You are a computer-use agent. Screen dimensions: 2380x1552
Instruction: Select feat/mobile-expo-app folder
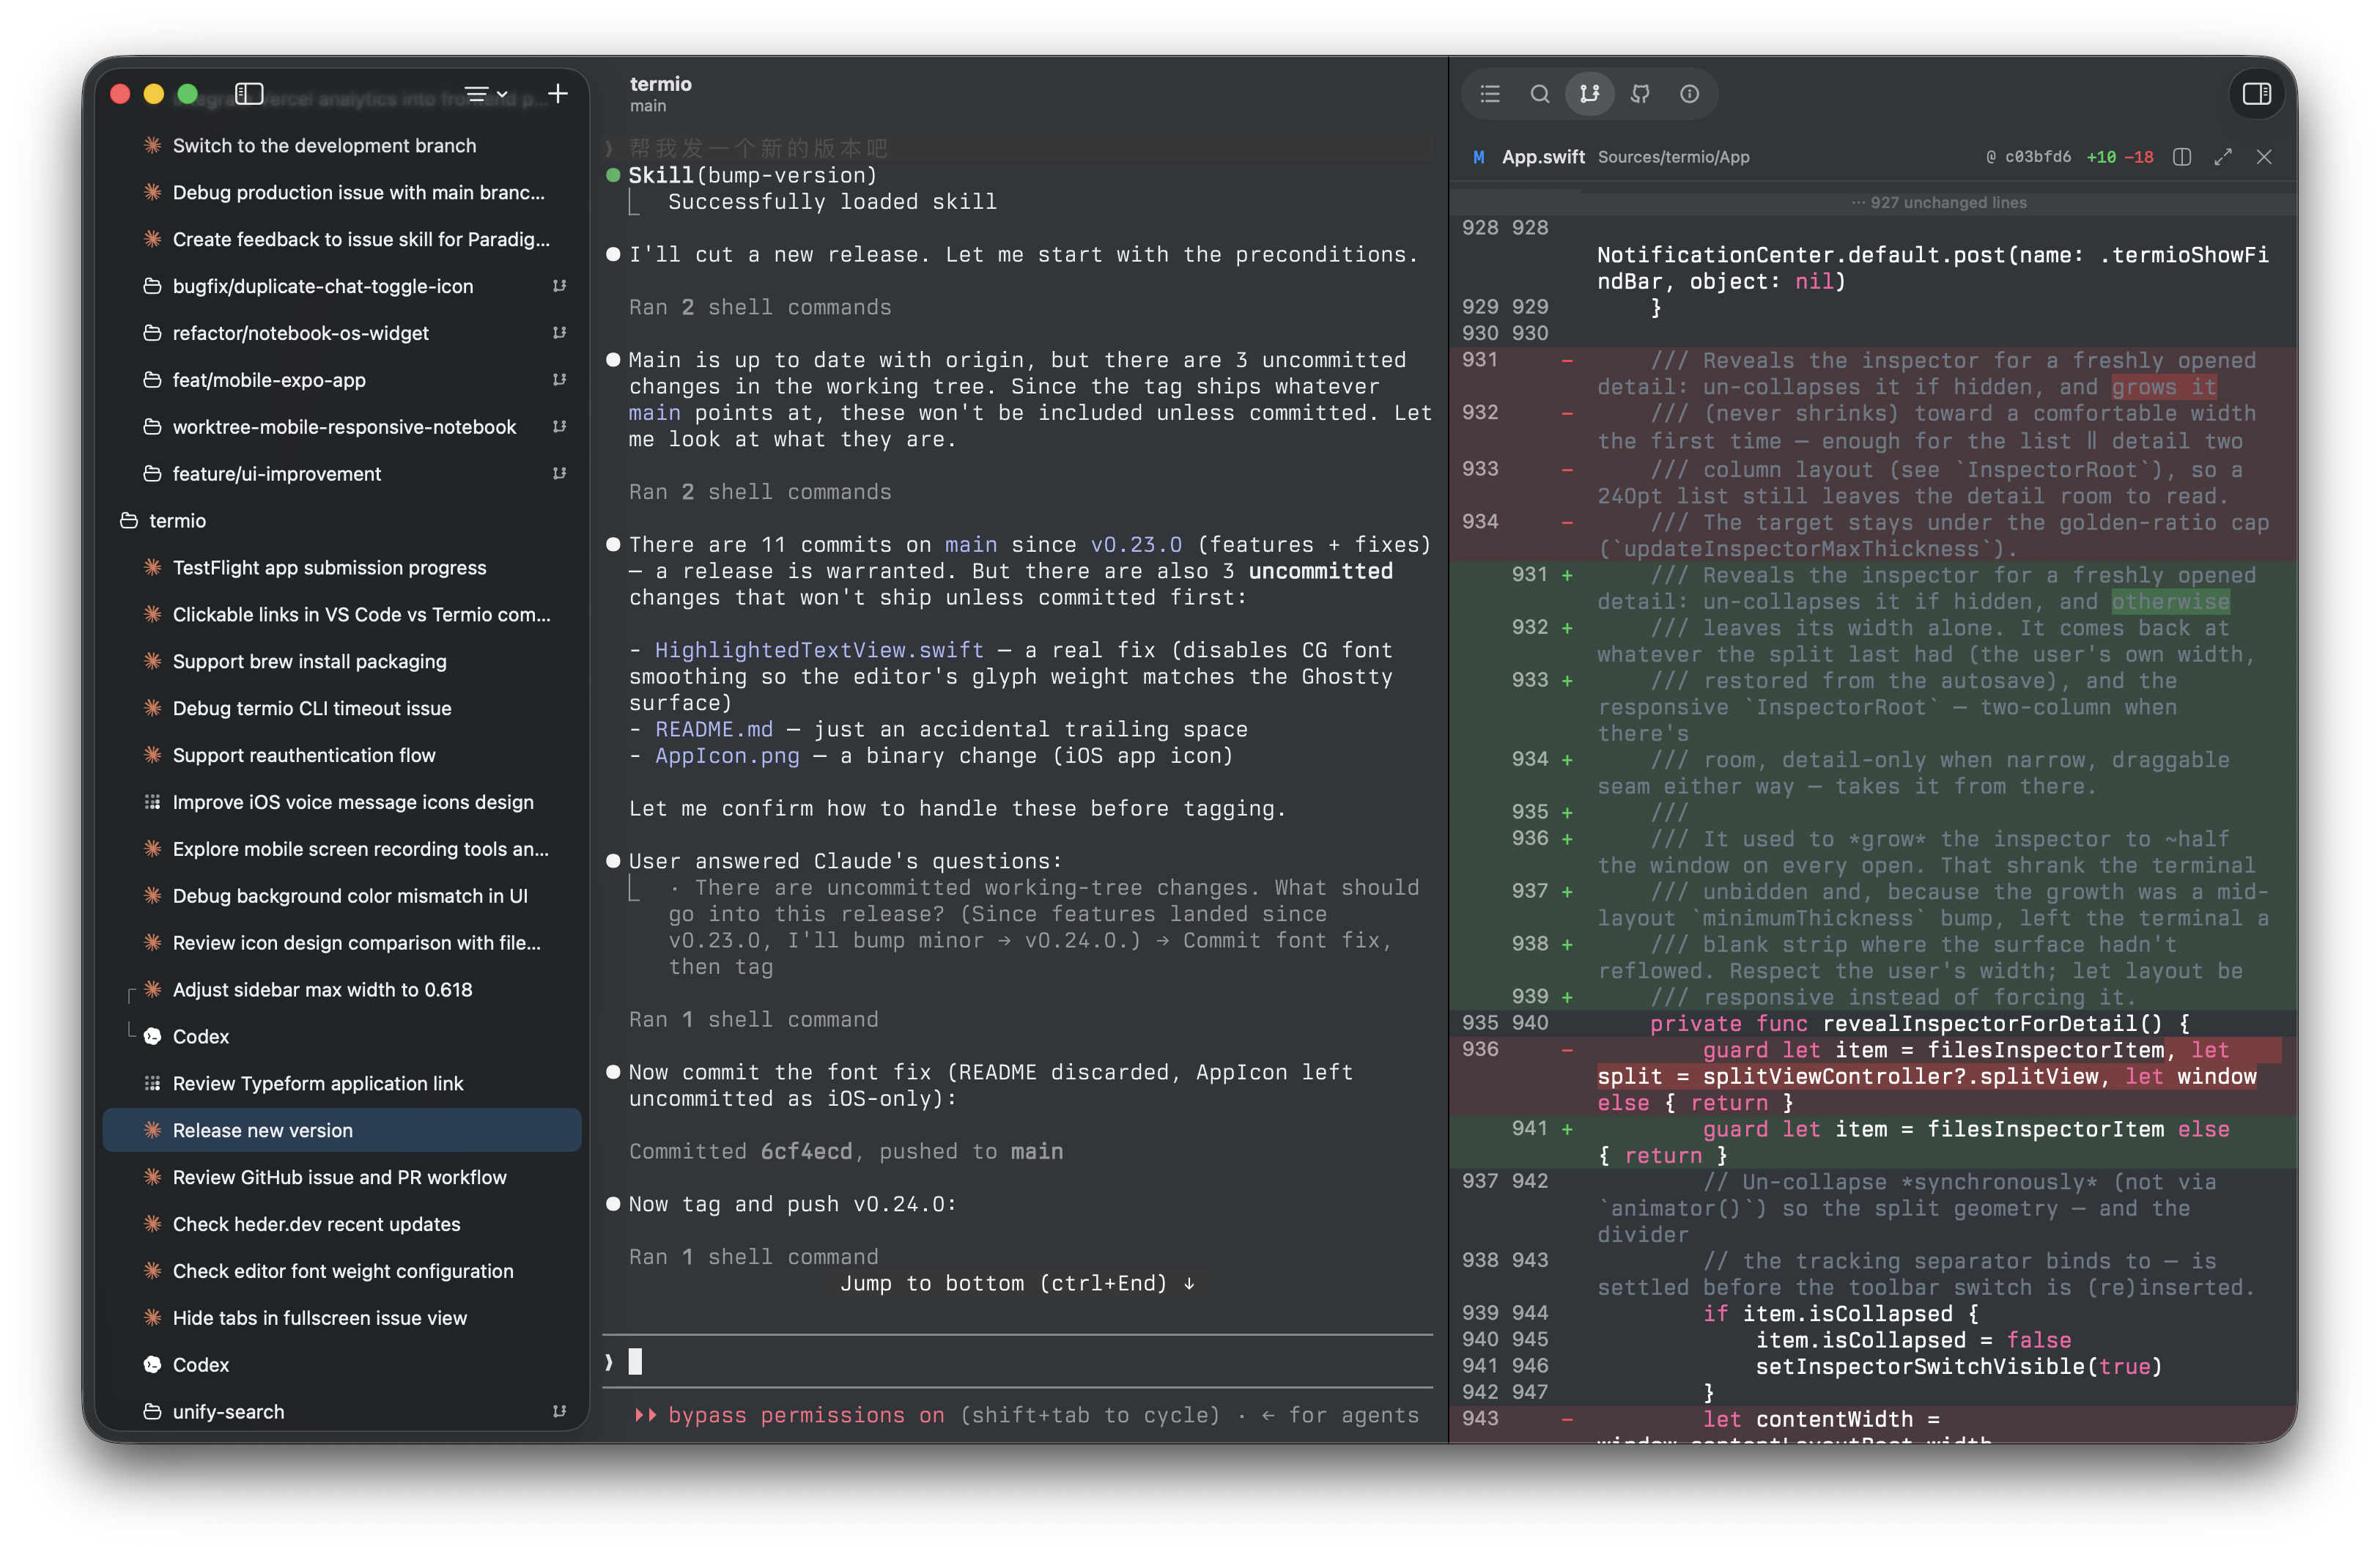tap(342, 380)
